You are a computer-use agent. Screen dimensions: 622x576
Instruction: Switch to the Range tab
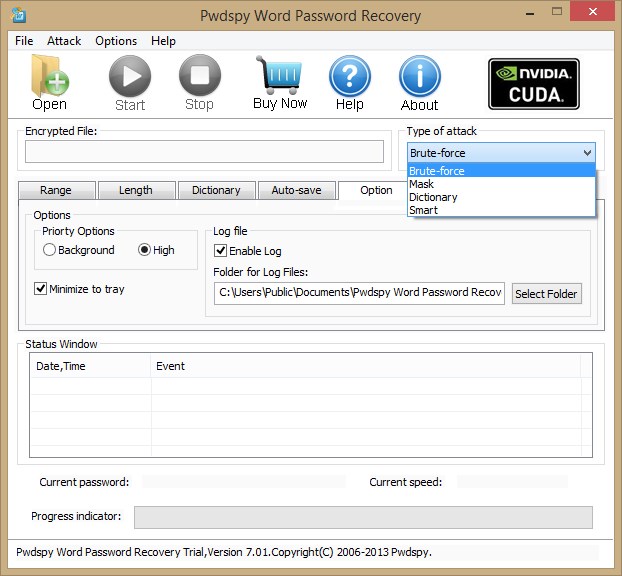pyautogui.click(x=57, y=190)
